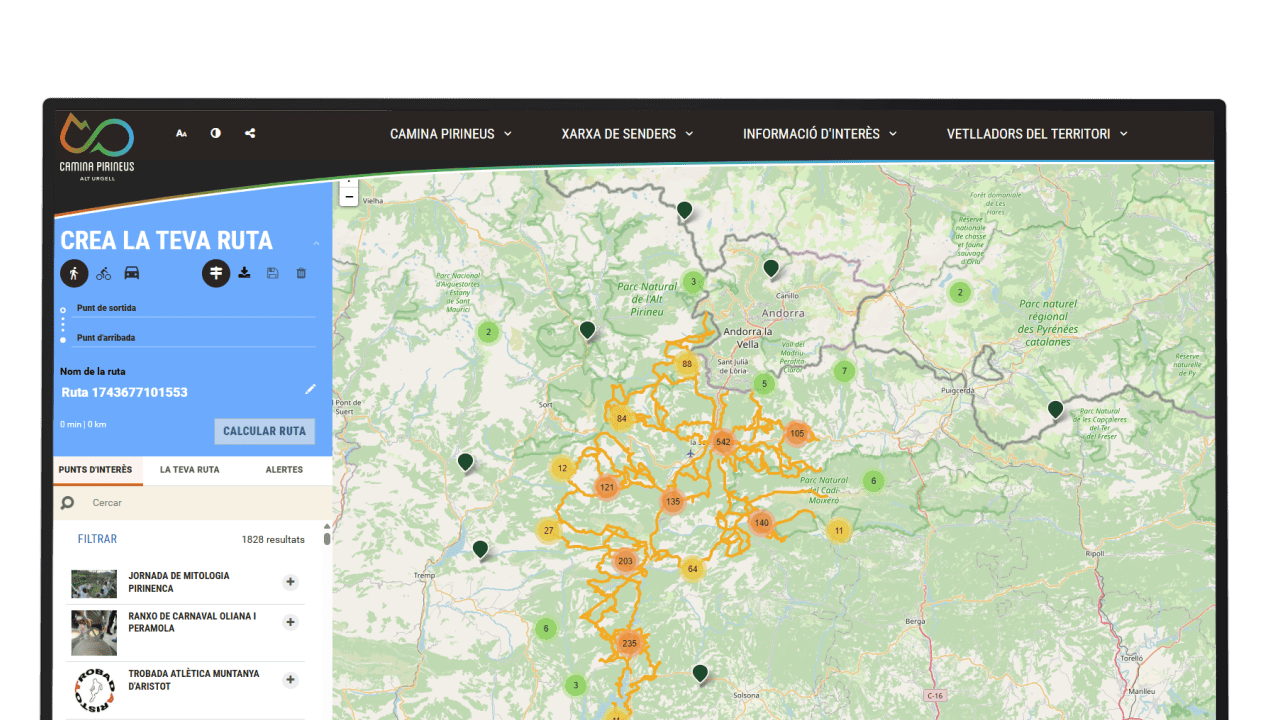The image size is (1280, 720).
Task: Click the 12 cluster marker on map
Action: tap(562, 468)
